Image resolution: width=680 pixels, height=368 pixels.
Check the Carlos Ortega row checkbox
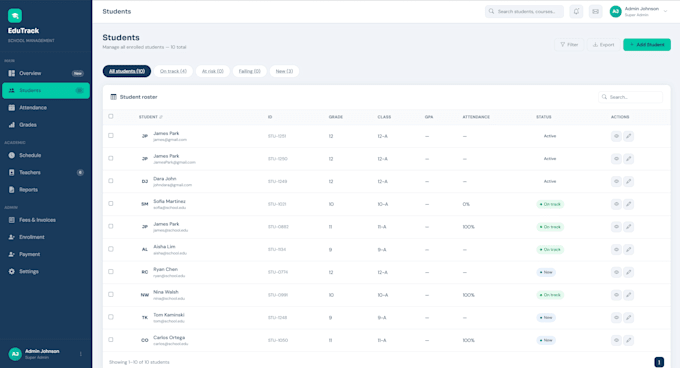point(111,339)
